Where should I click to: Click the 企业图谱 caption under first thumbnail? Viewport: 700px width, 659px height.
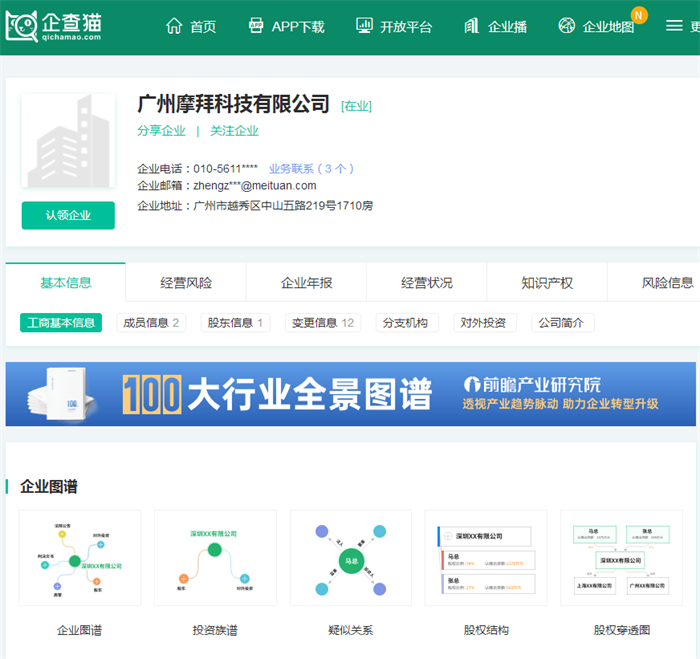pyautogui.click(x=79, y=630)
